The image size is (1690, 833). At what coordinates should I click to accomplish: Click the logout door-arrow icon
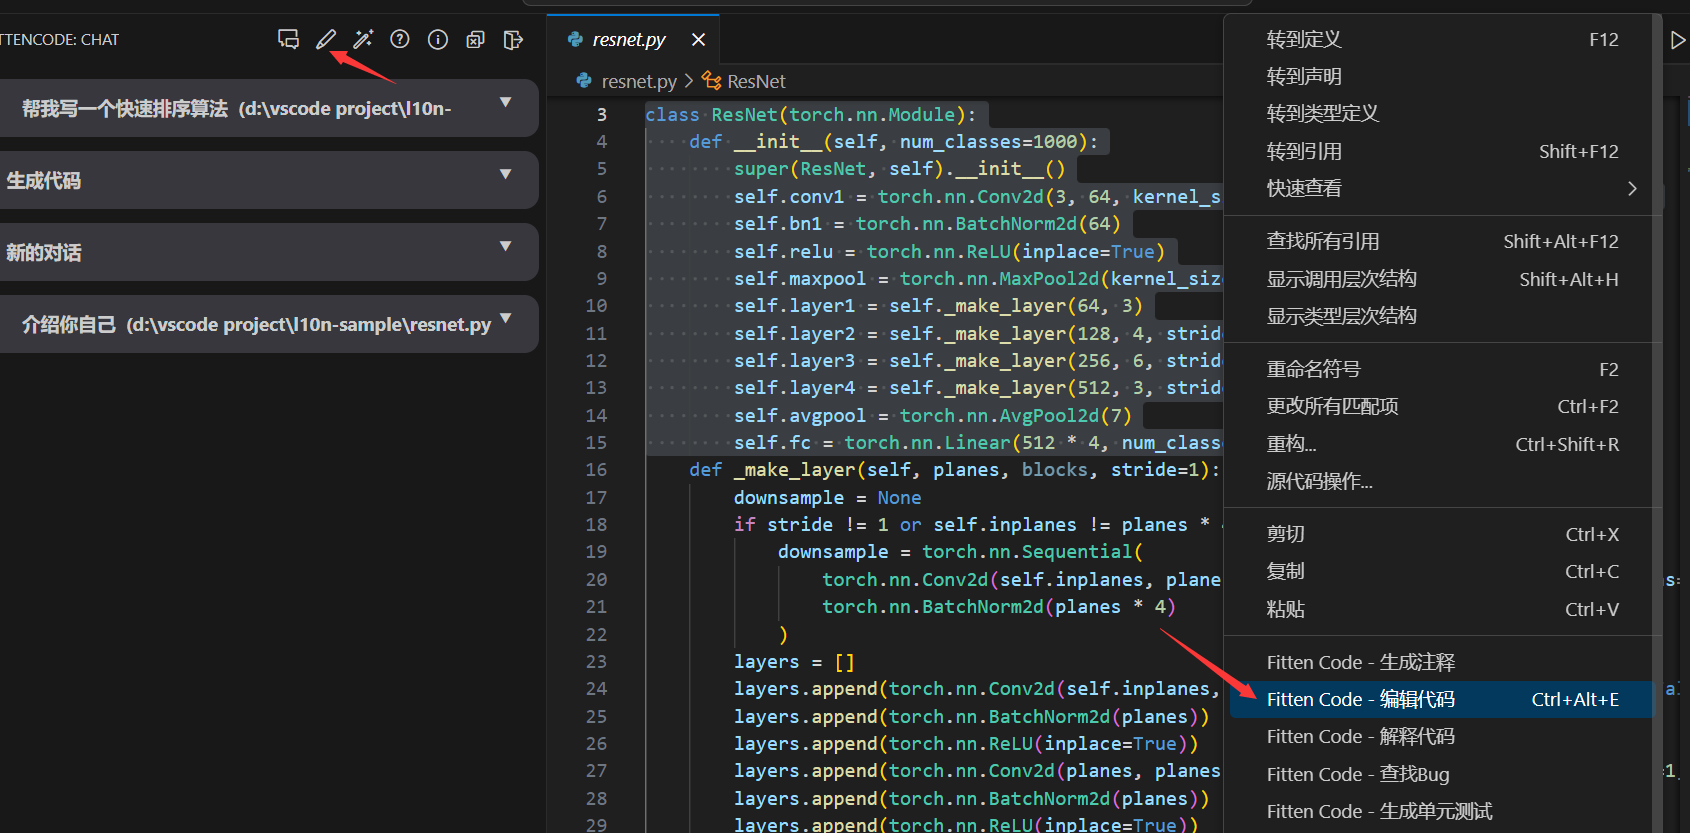tap(513, 39)
